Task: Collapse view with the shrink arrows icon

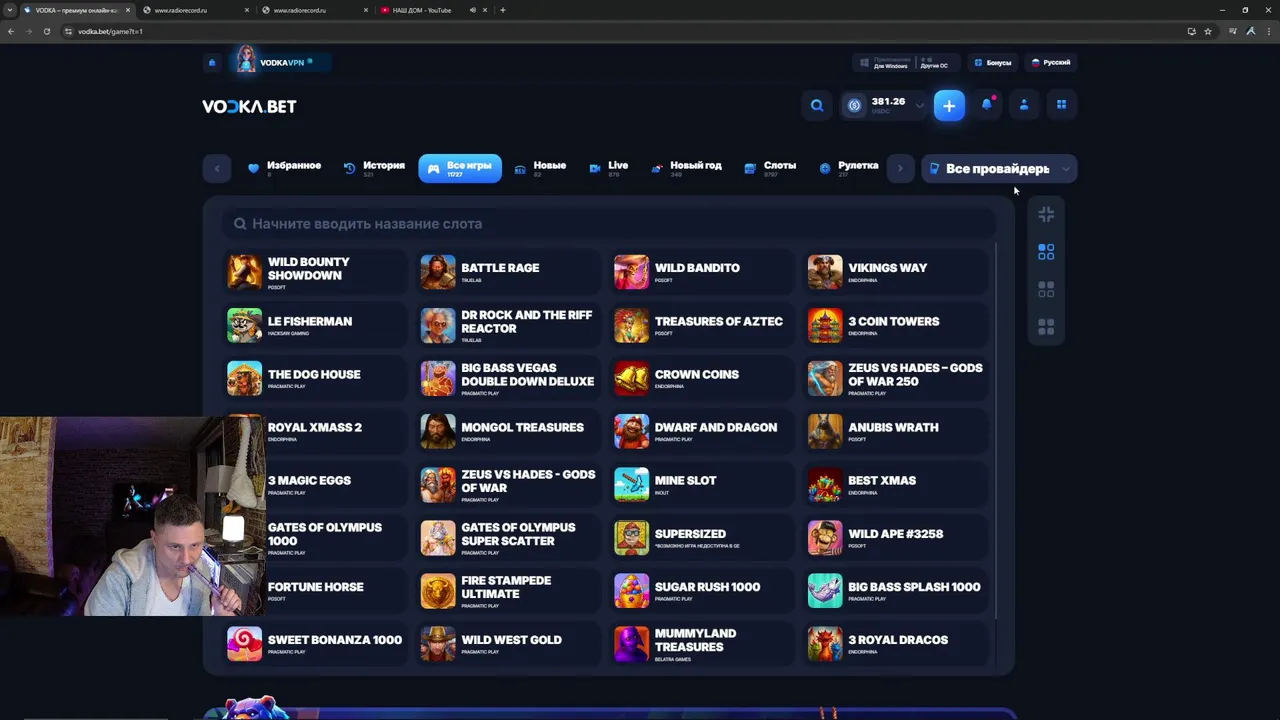Action: point(1046,214)
